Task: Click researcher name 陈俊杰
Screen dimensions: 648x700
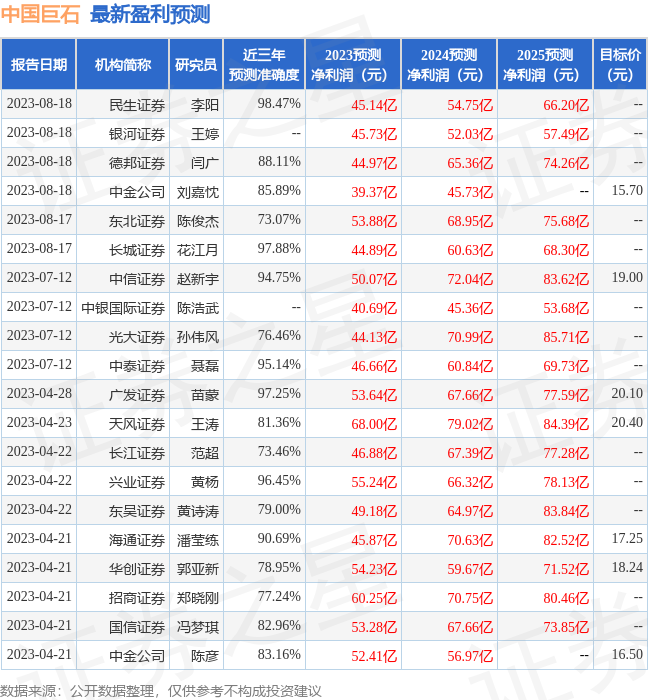Action: (x=198, y=221)
